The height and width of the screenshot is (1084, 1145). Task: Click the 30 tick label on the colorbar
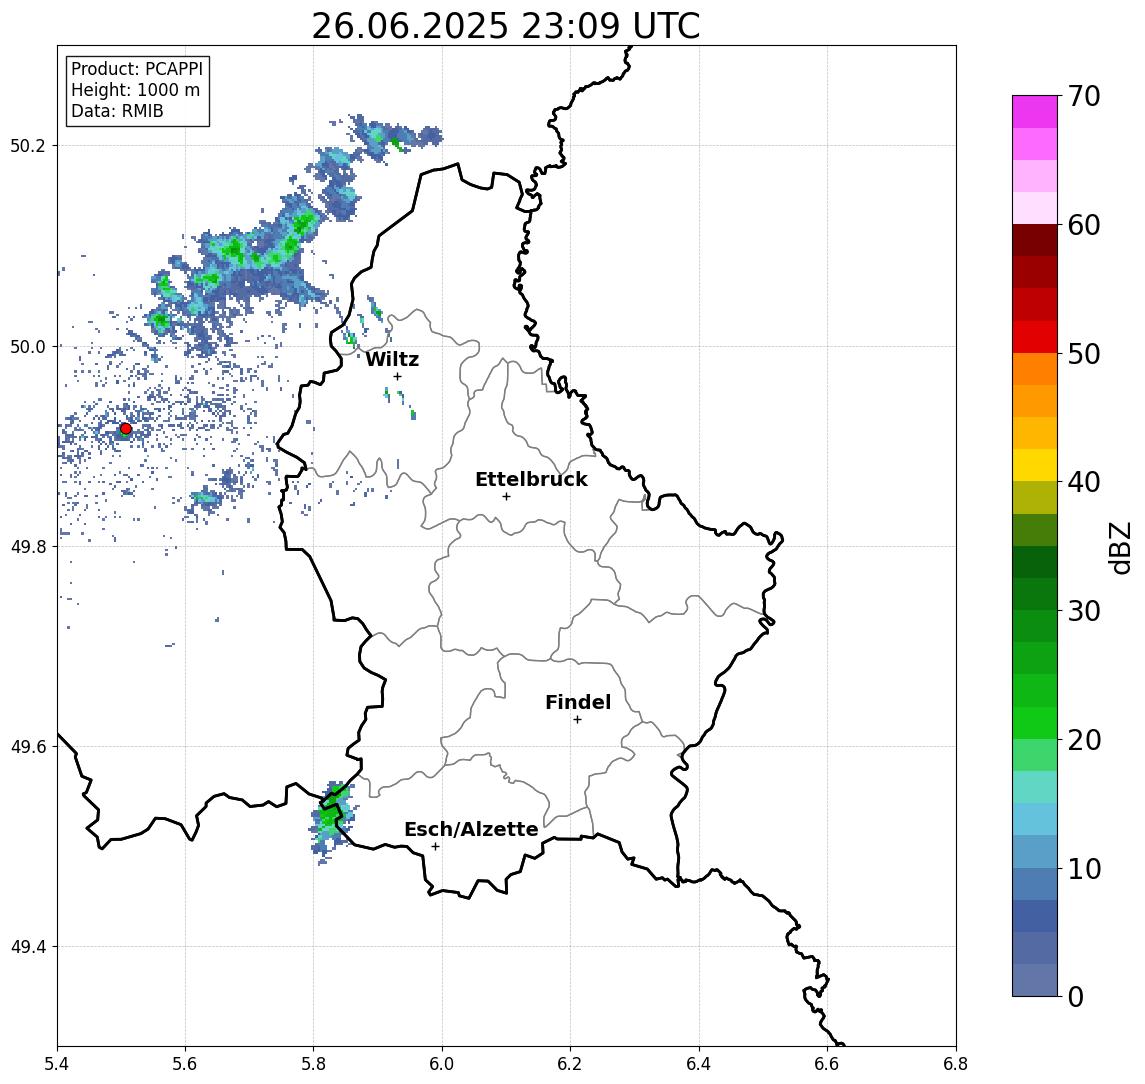click(1083, 611)
